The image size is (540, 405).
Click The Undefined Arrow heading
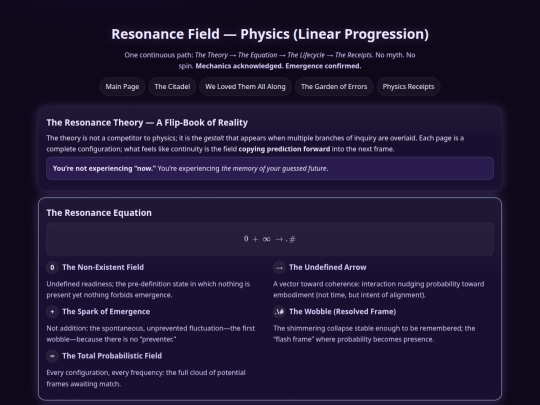pyautogui.click(x=328, y=267)
